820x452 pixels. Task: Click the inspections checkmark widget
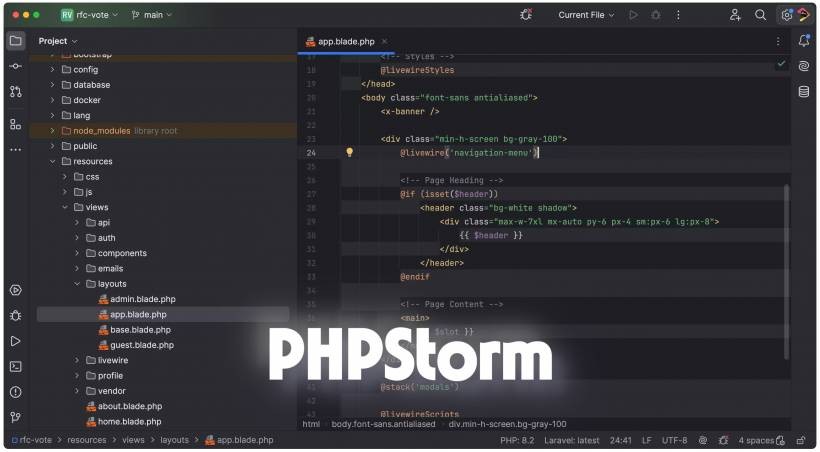(x=781, y=63)
